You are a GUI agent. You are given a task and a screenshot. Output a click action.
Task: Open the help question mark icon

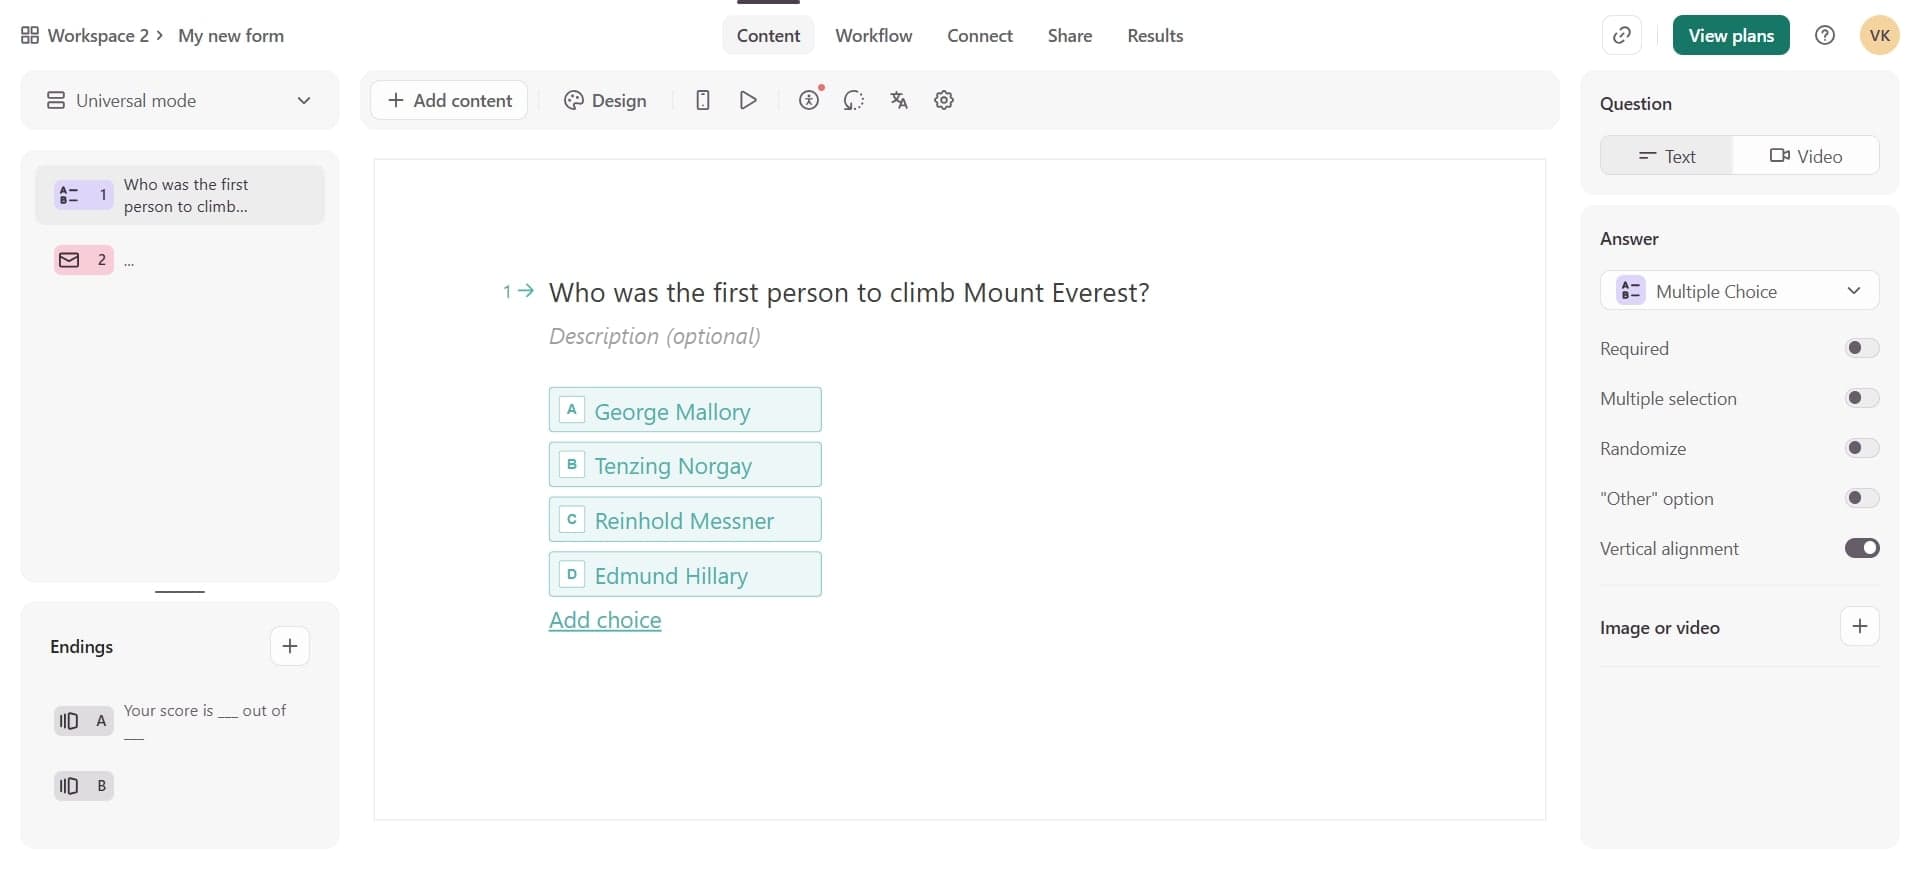(x=1825, y=36)
